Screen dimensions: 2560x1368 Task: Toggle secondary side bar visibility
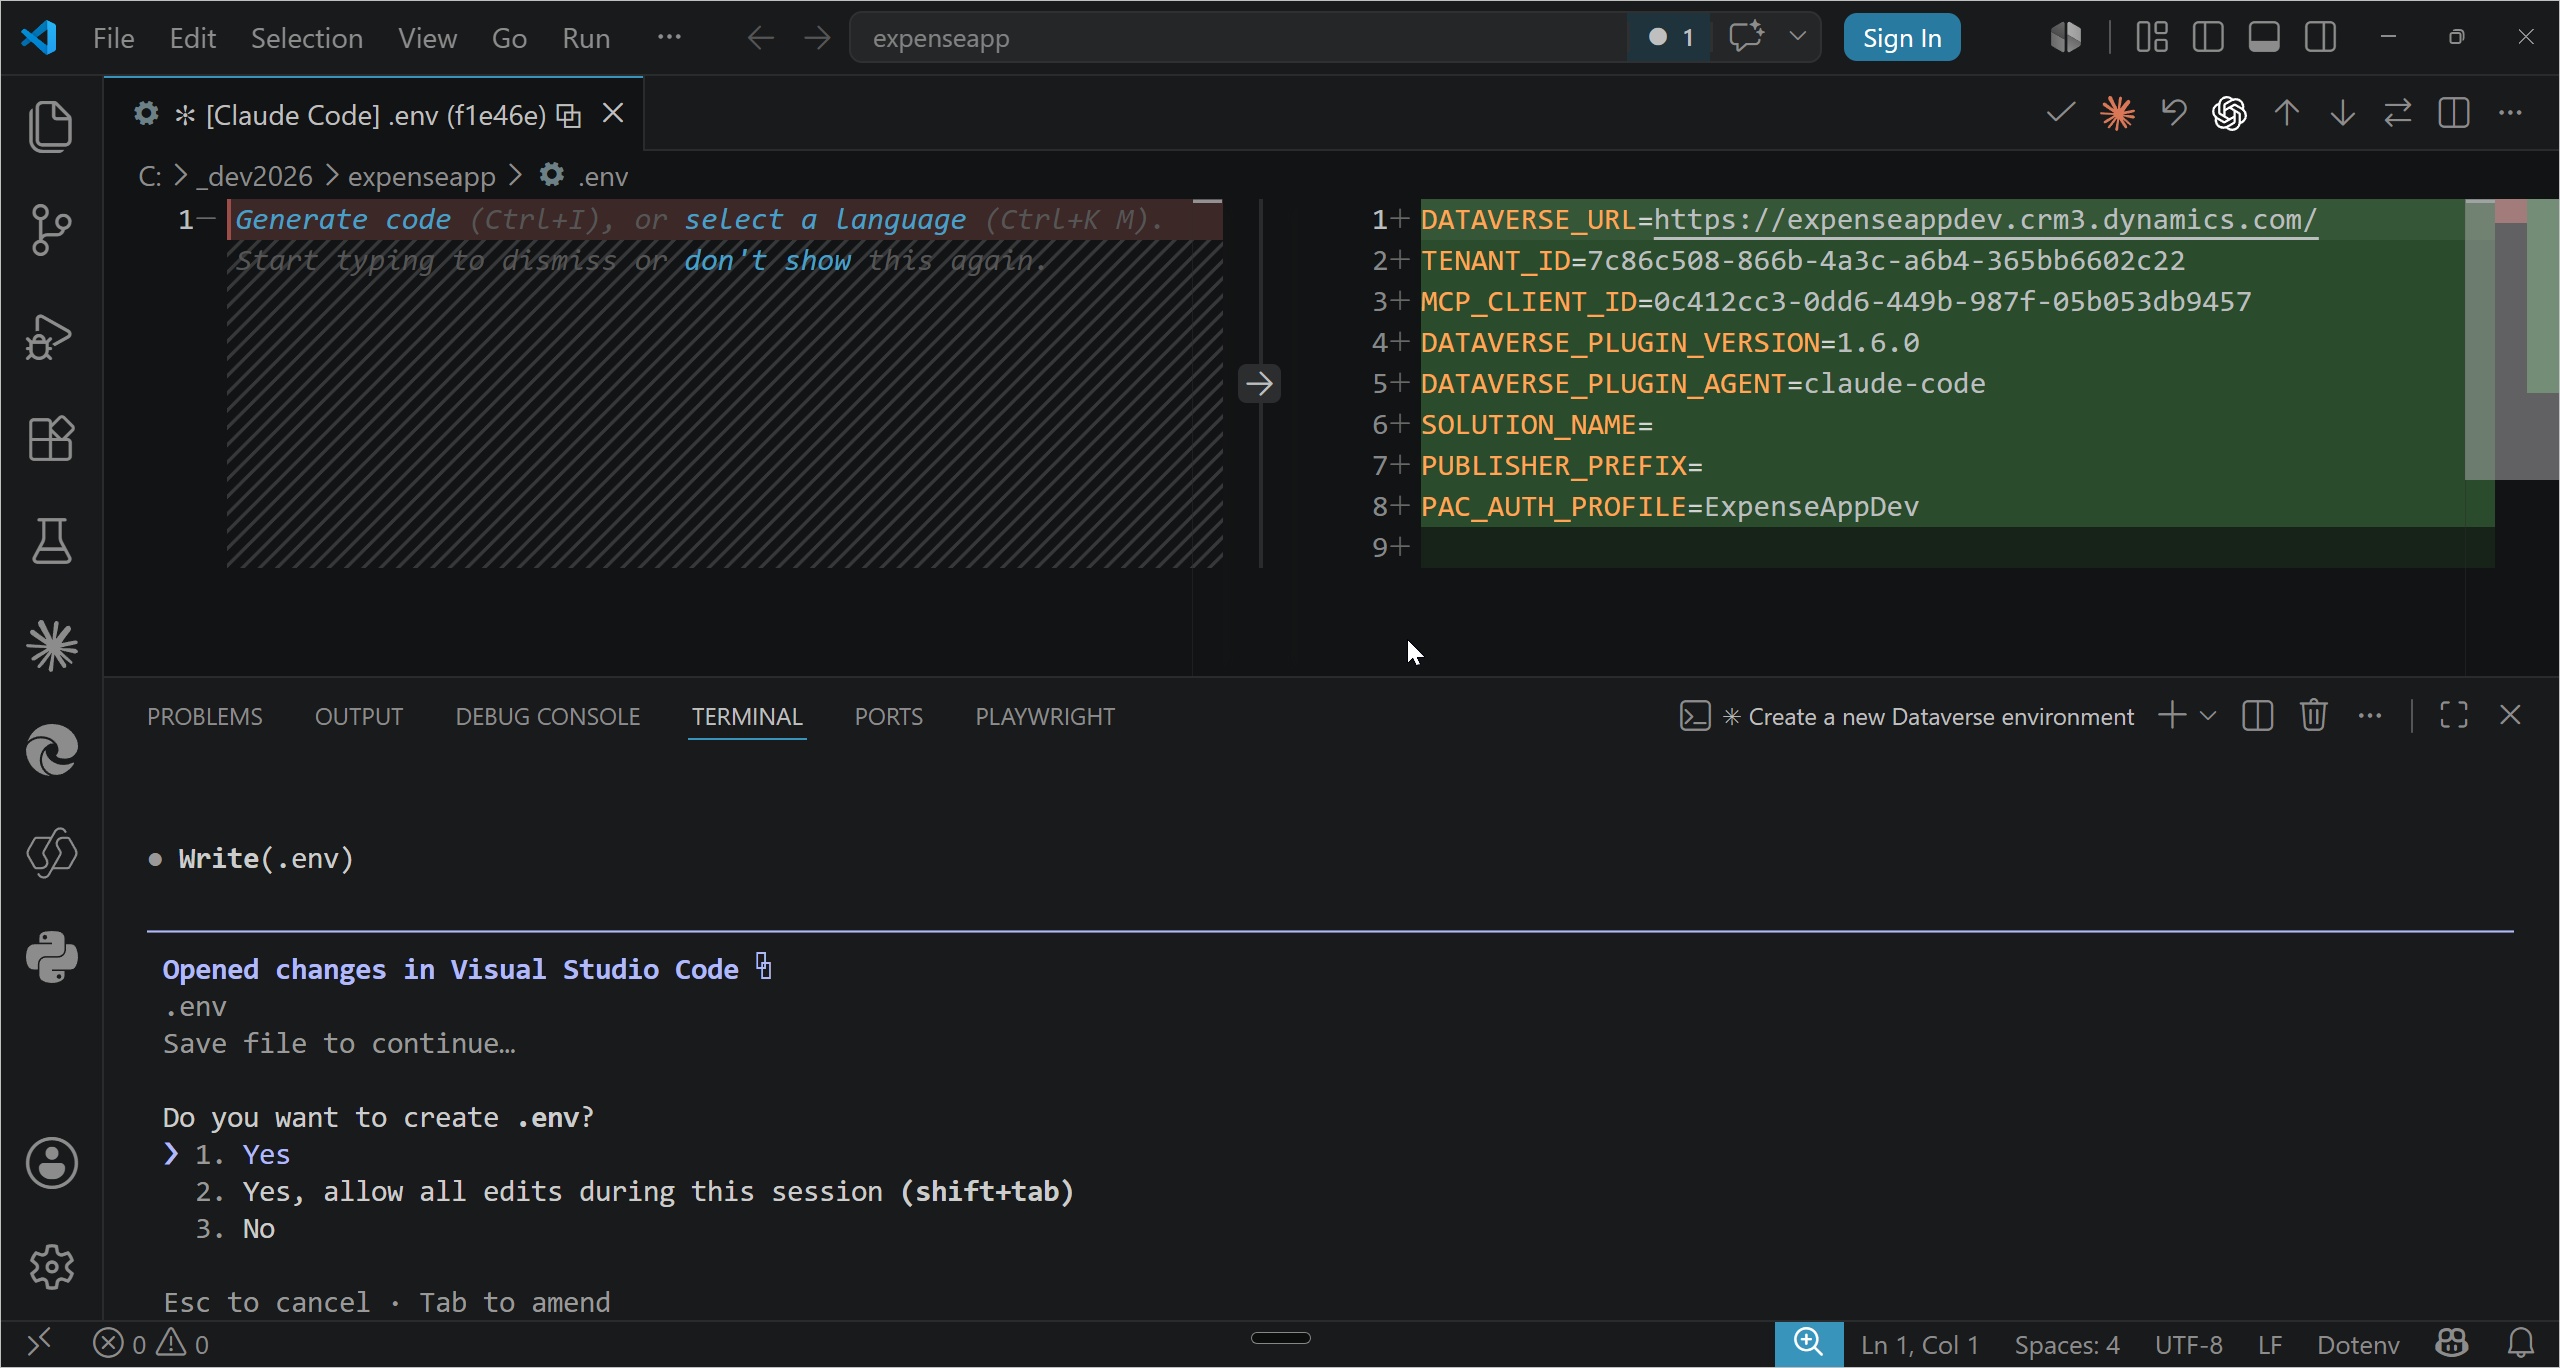[2321, 38]
